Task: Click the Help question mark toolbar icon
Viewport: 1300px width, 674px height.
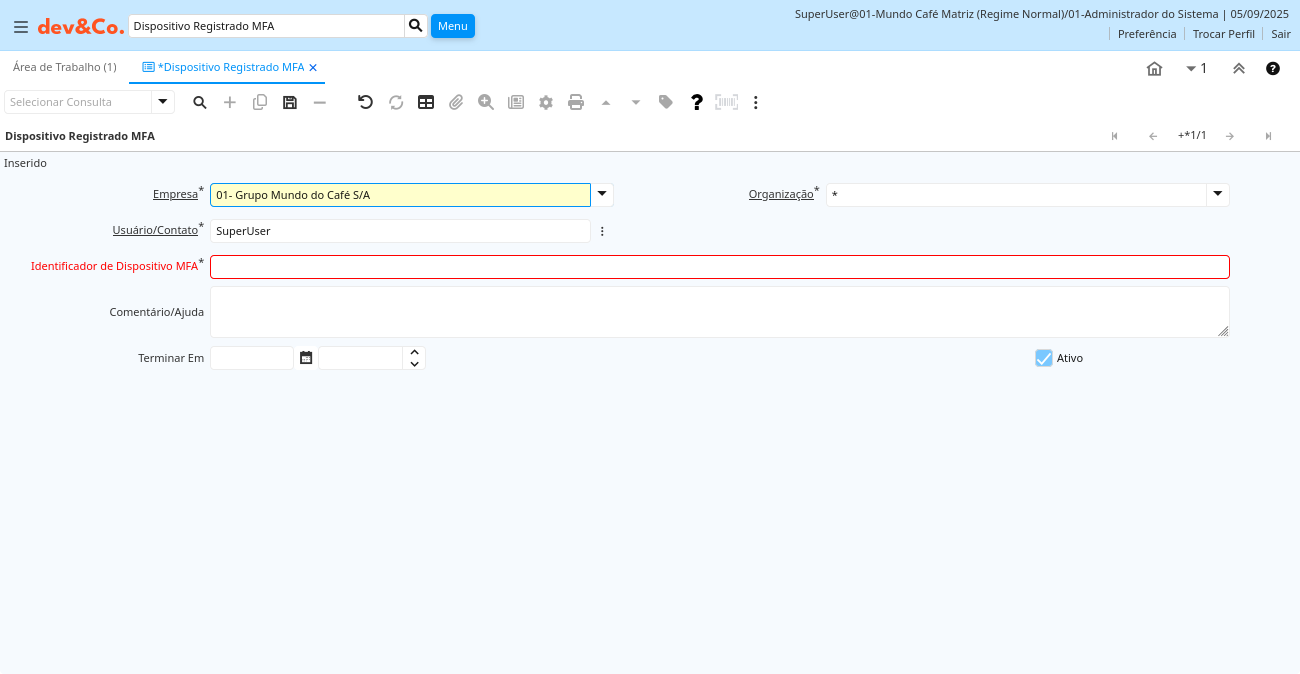Action: (697, 102)
